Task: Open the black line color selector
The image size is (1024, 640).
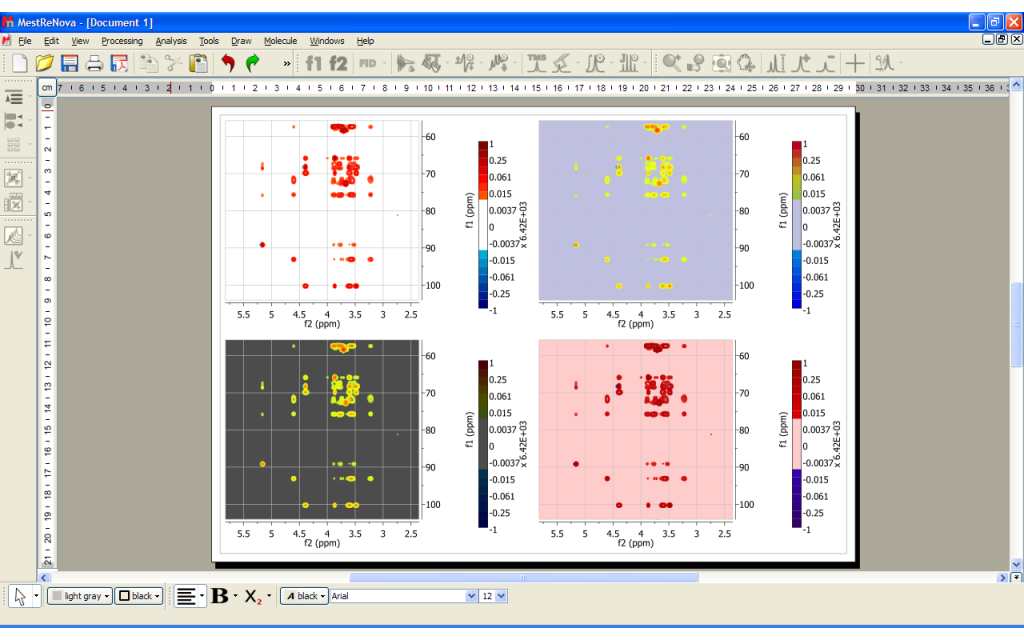Action: pos(138,596)
